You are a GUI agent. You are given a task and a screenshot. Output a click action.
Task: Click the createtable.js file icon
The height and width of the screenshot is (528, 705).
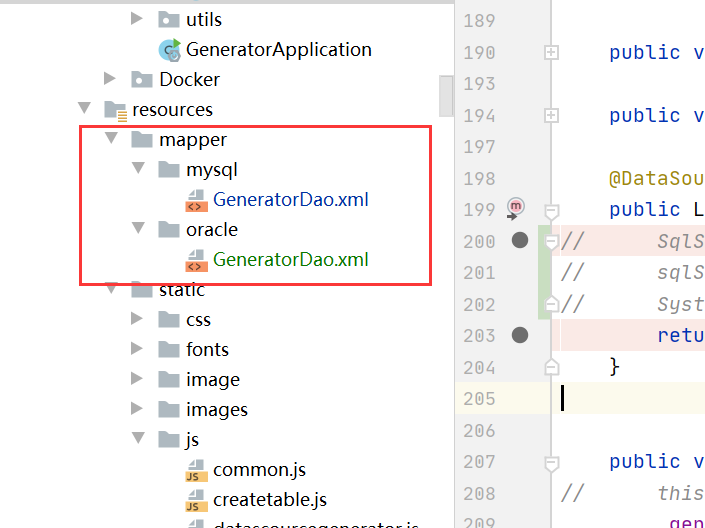[196, 500]
